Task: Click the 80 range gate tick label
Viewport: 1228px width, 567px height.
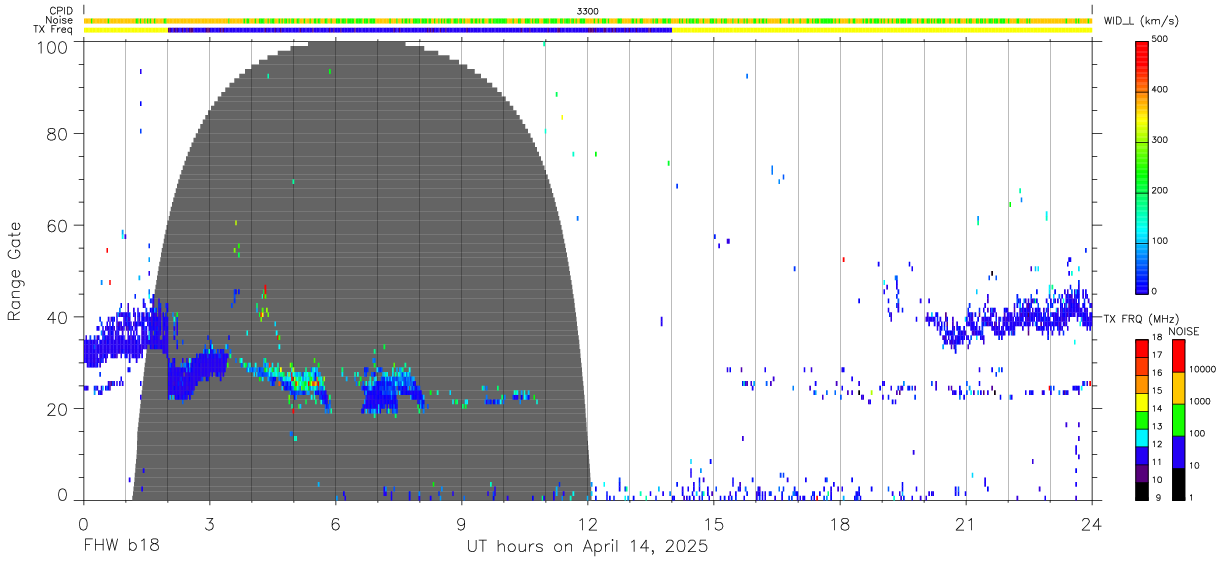Action: point(59,134)
